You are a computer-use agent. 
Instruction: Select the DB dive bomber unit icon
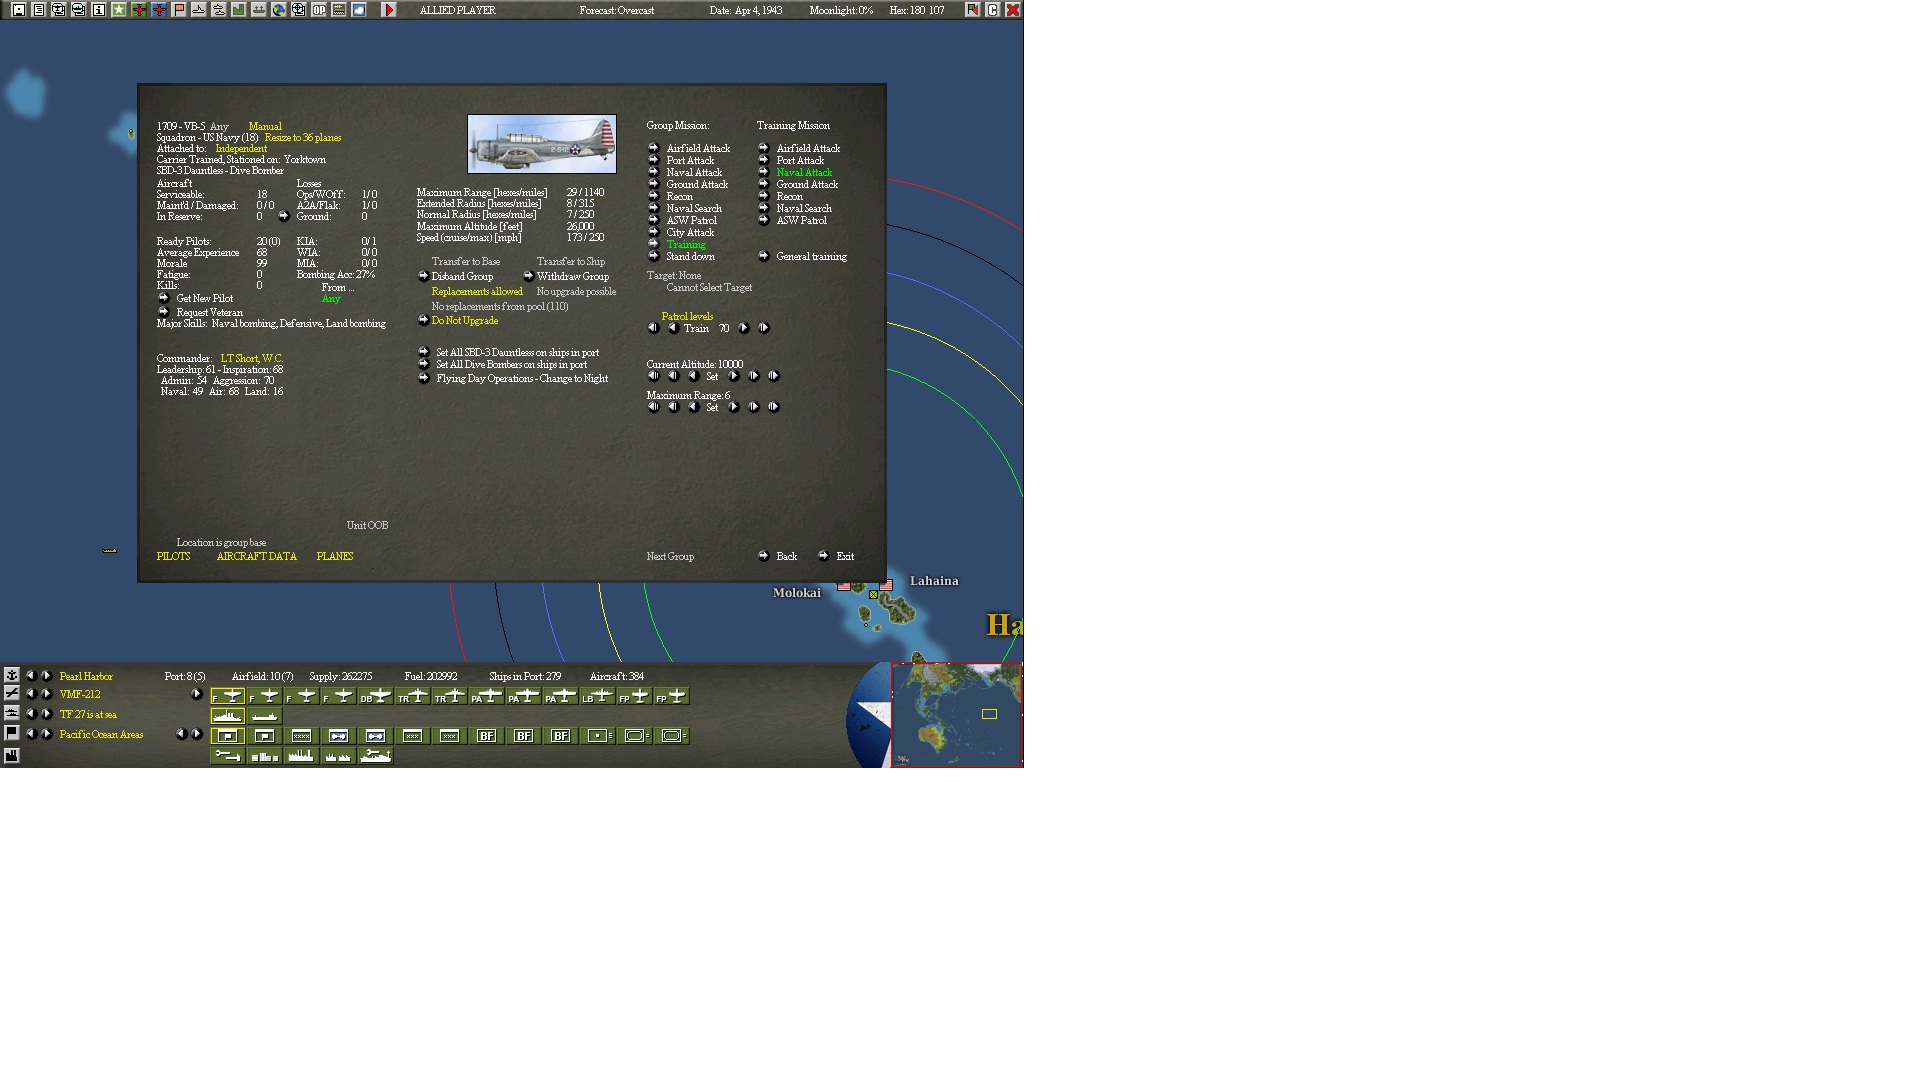click(x=375, y=696)
